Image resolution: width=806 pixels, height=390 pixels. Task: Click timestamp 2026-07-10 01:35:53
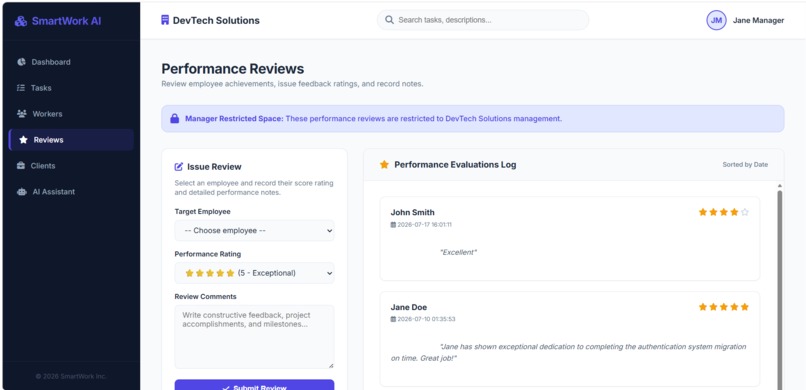point(426,319)
